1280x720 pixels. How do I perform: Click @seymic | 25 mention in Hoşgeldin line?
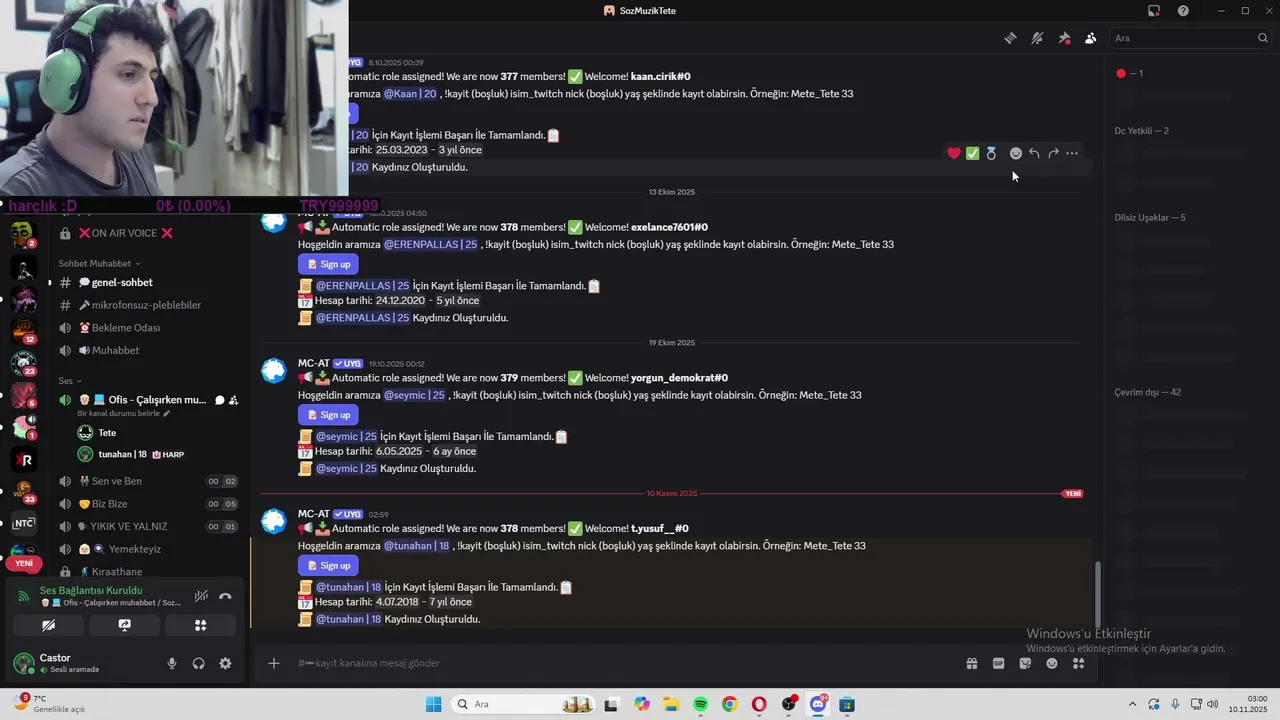click(x=415, y=395)
